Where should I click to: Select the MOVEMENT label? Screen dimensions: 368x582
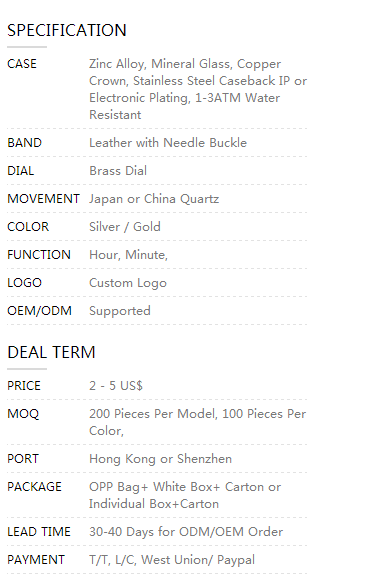pos(43,199)
